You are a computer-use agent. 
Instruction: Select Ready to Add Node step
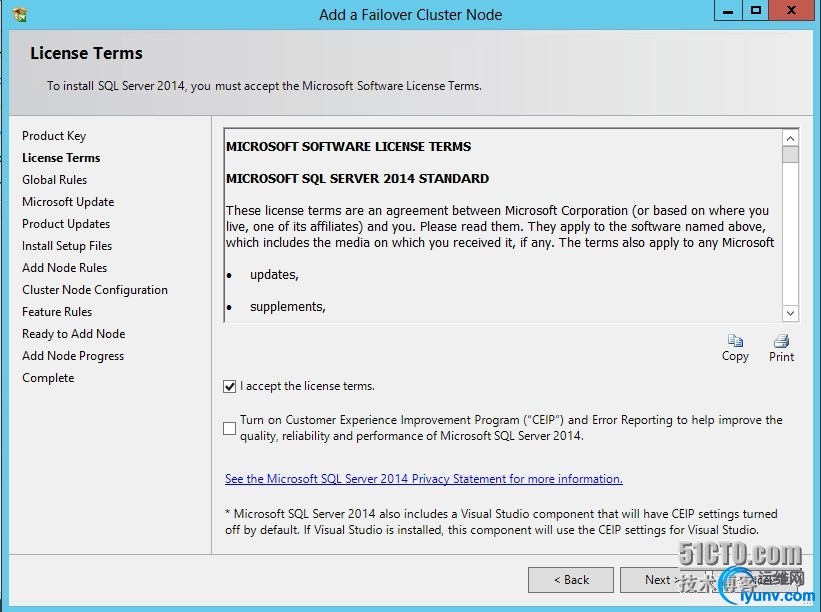click(x=73, y=333)
